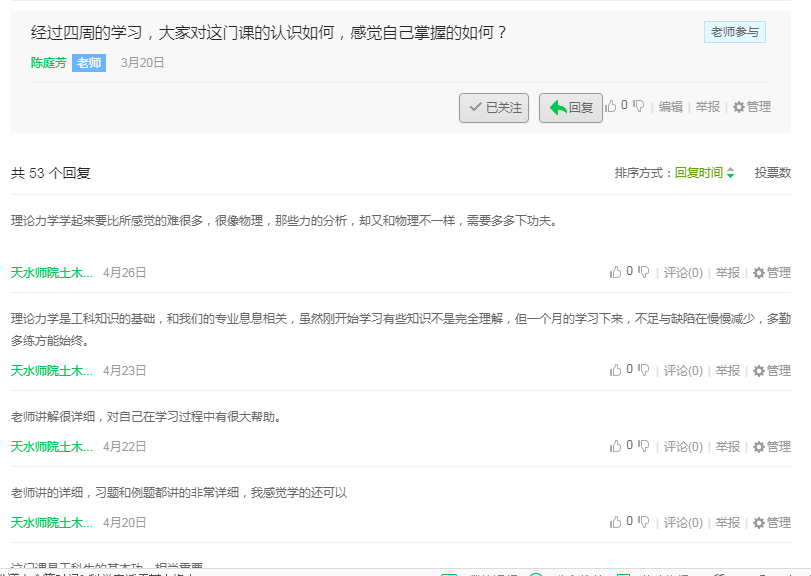811x576 pixels.
Task: Sort replies by 回复时间
Action: coord(704,173)
